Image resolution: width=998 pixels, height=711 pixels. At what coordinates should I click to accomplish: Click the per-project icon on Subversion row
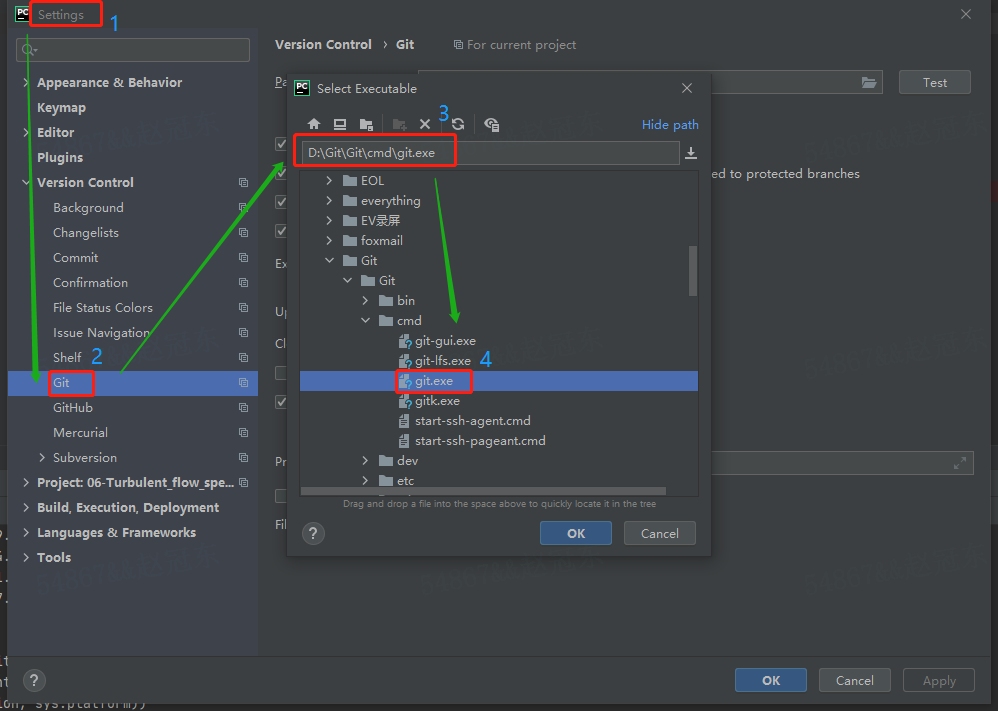(243, 458)
